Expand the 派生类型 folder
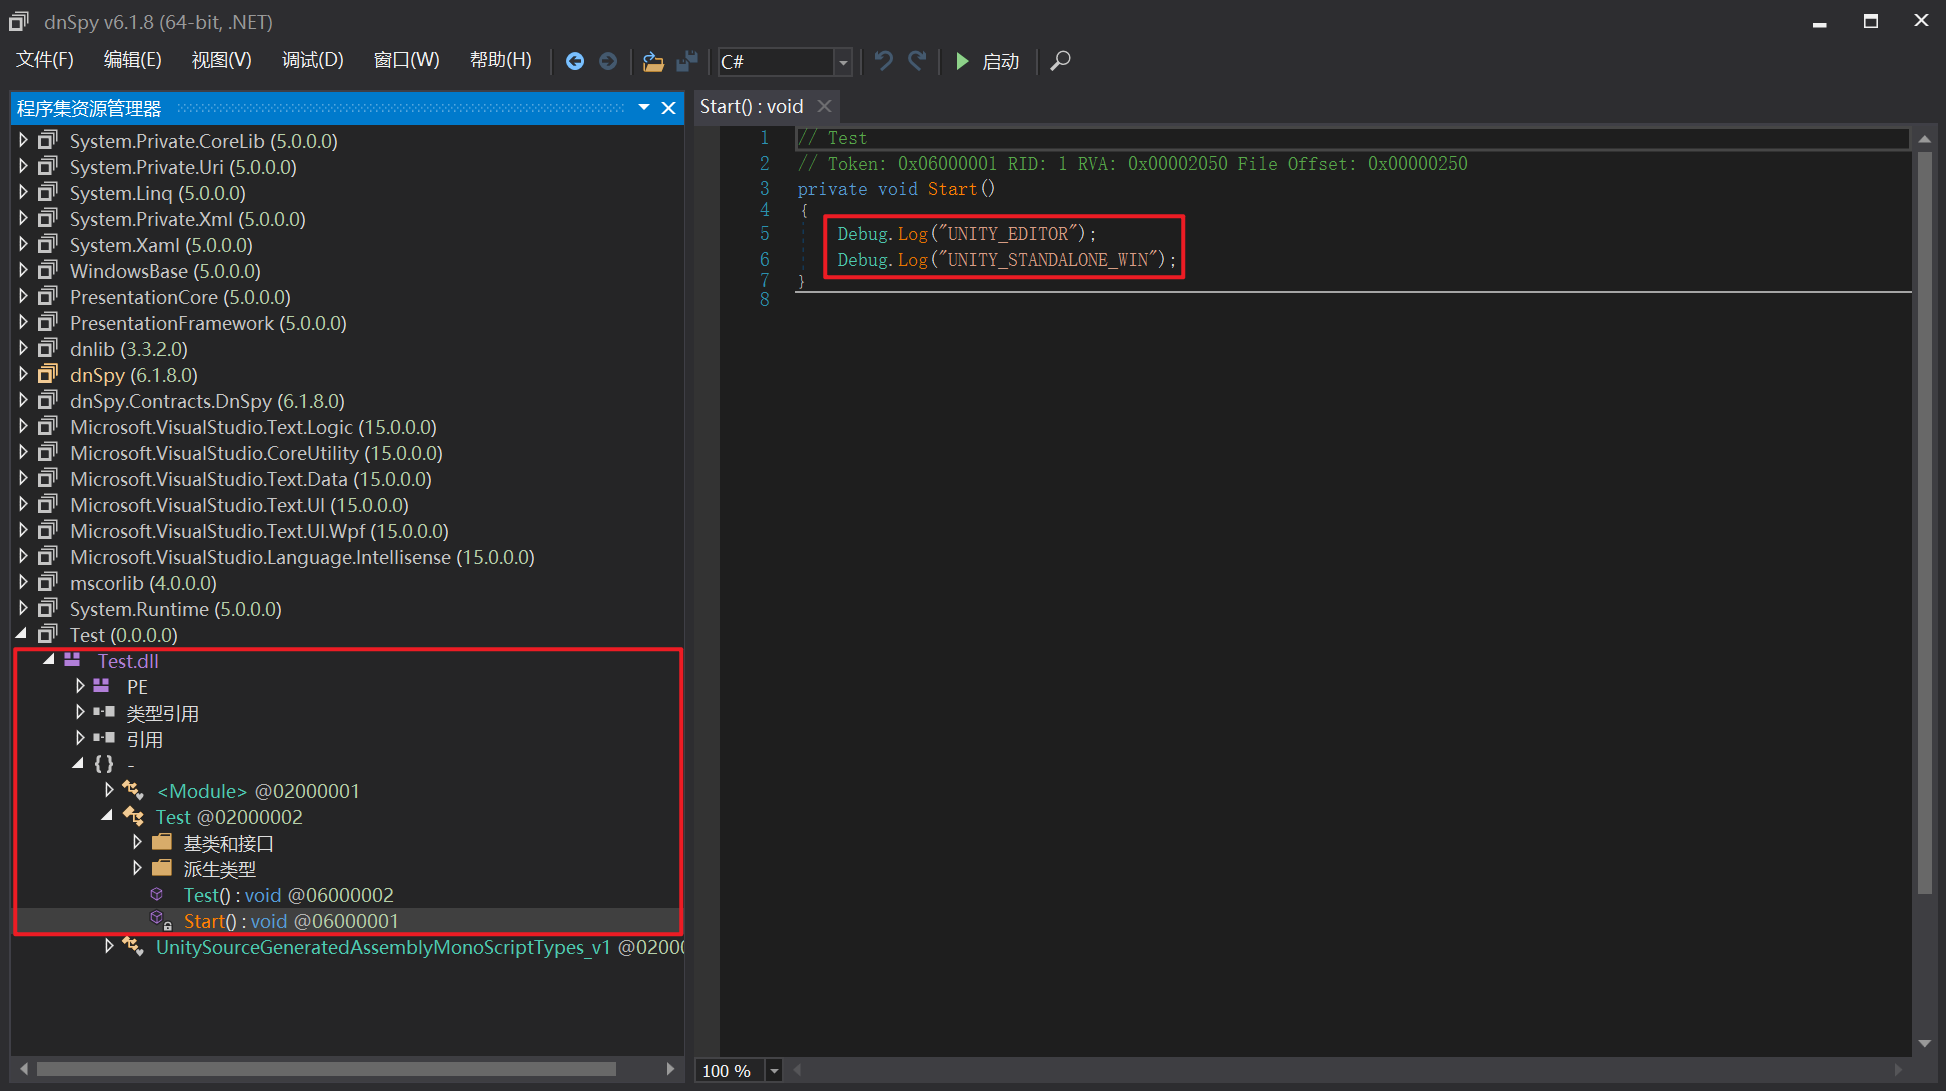The width and height of the screenshot is (1946, 1091). [x=138, y=868]
